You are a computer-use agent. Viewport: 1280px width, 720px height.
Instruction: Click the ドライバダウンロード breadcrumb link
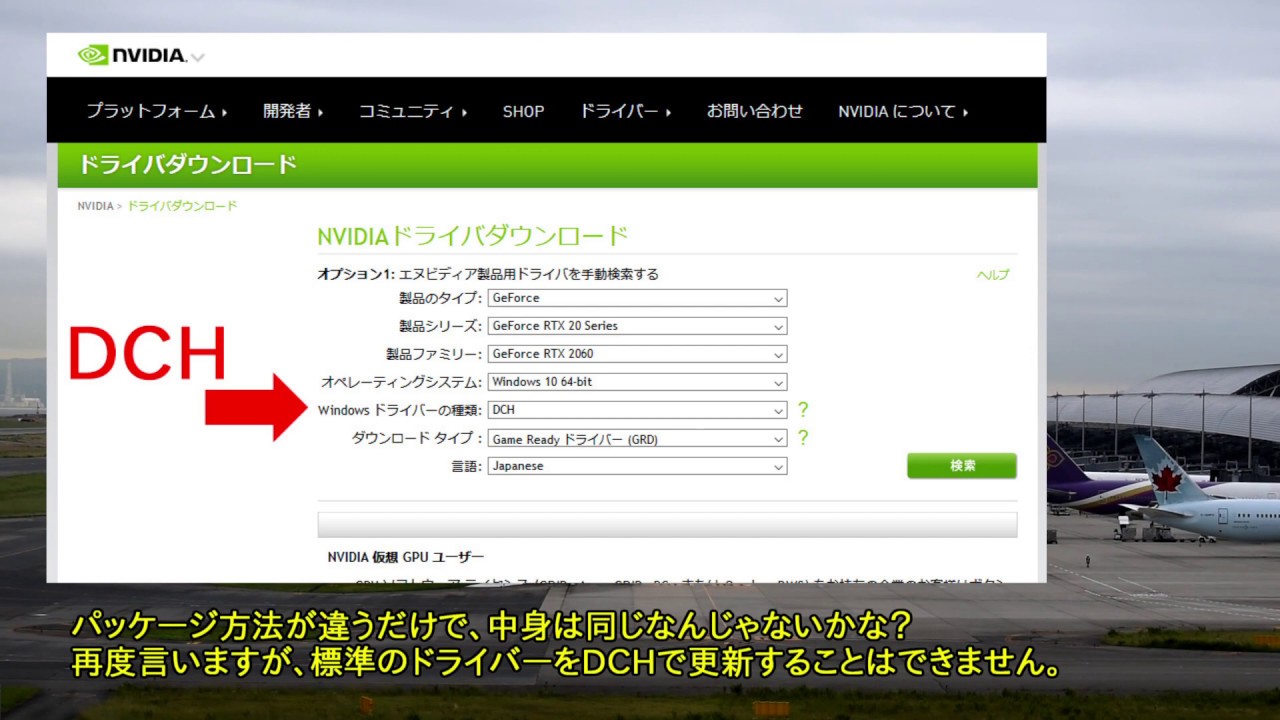[182, 206]
